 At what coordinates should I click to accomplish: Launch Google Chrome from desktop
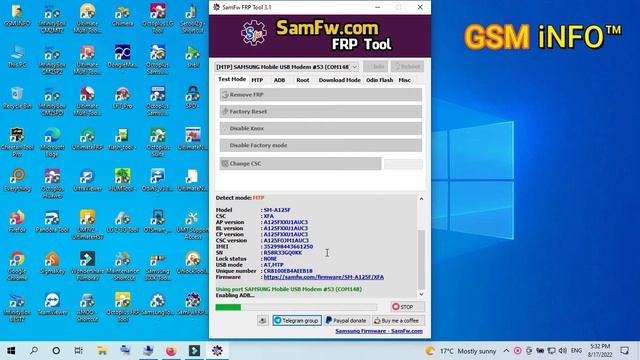(x=17, y=266)
